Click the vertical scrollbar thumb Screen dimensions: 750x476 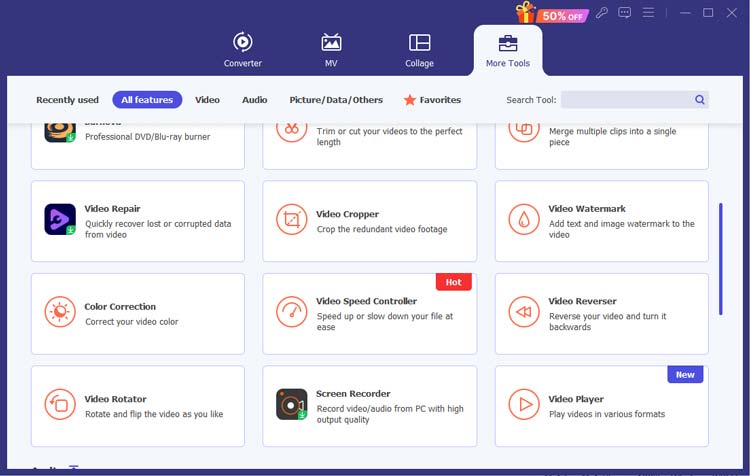[721, 260]
